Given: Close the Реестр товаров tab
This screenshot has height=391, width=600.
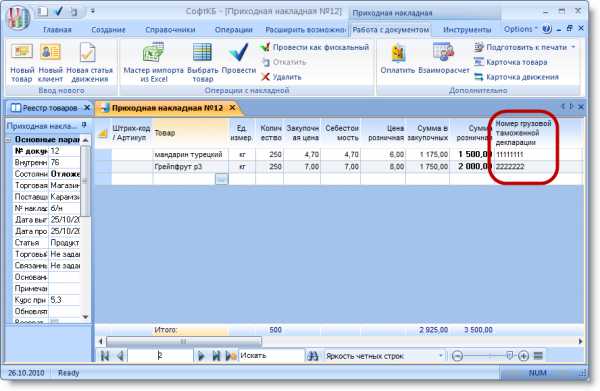Looking at the screenshot, I should [x=87, y=108].
